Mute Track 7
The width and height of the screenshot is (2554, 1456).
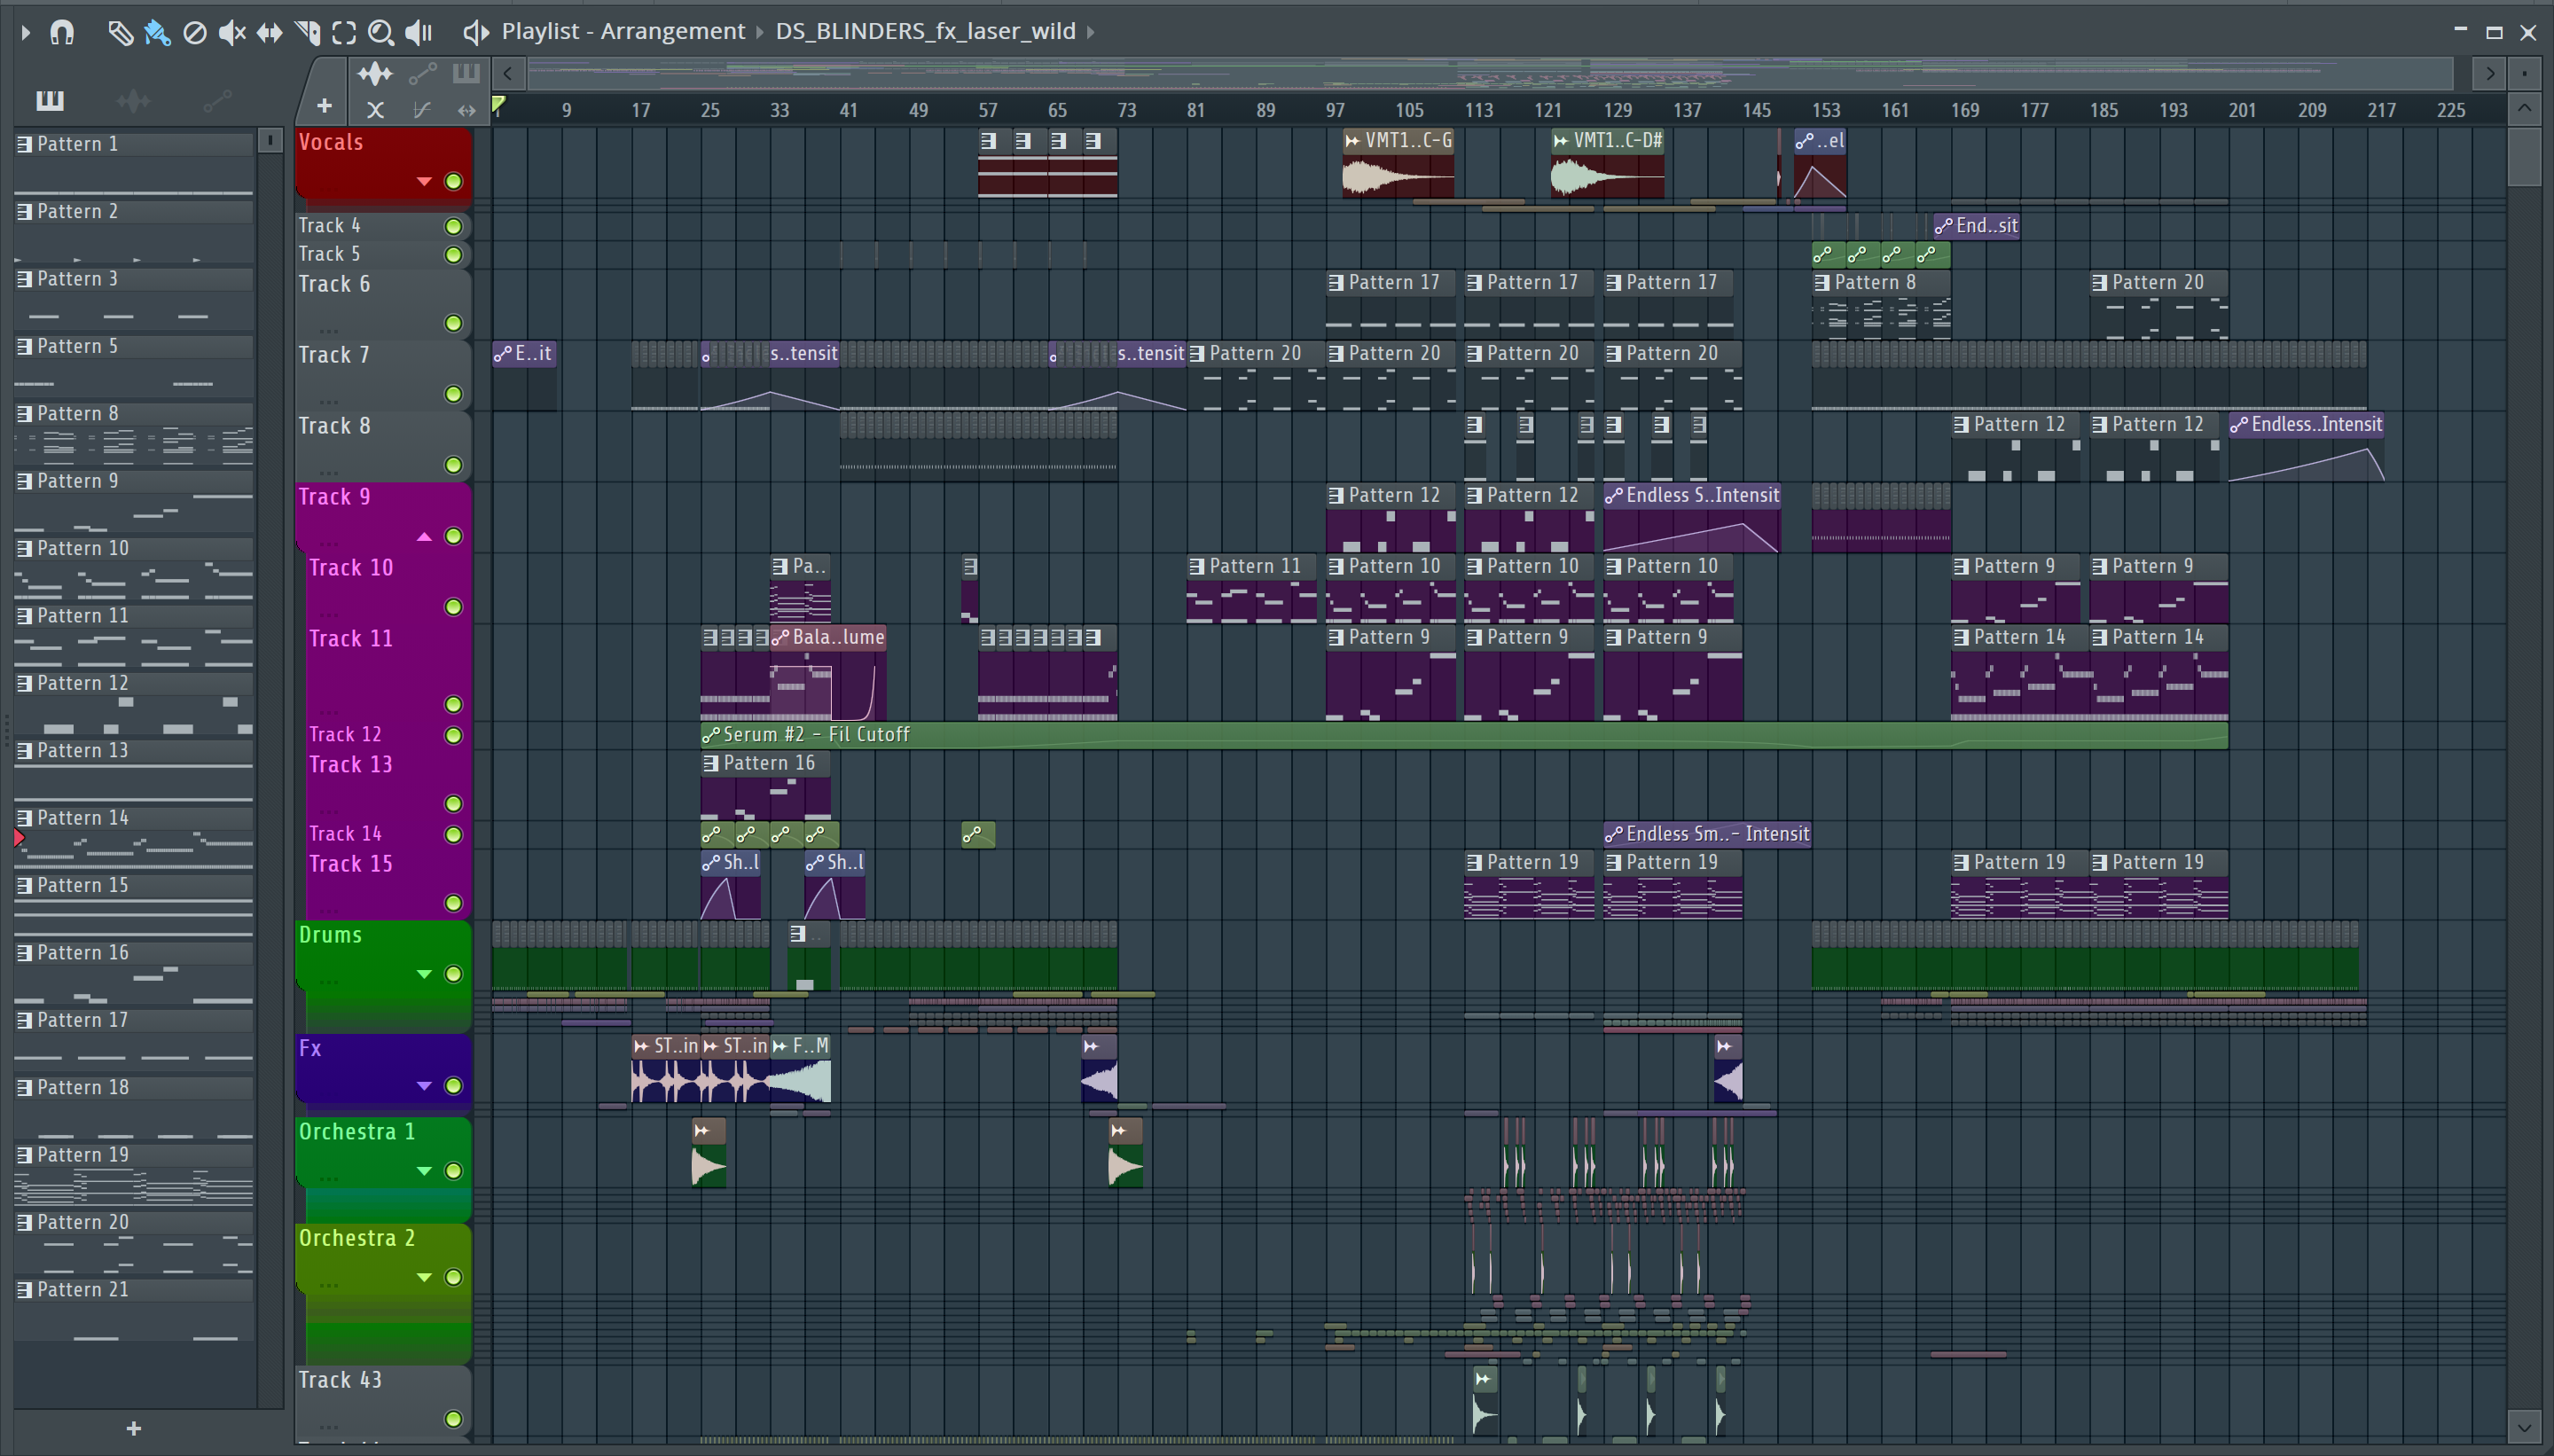pyautogui.click(x=453, y=394)
